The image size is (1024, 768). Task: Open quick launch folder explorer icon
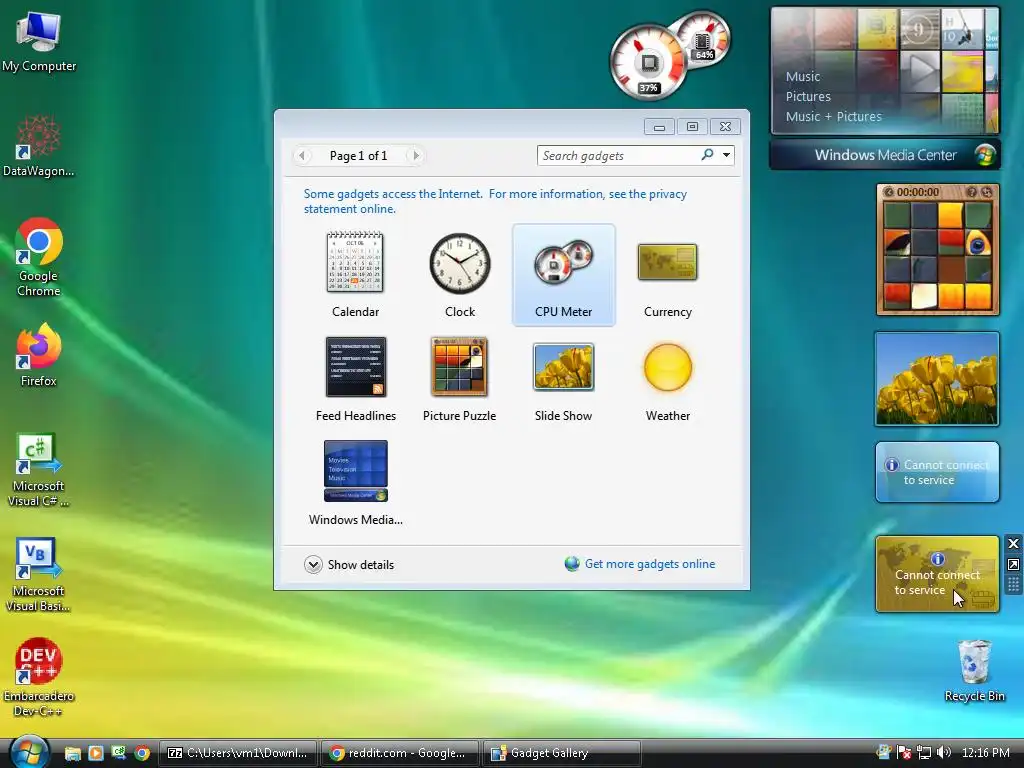(x=72, y=753)
